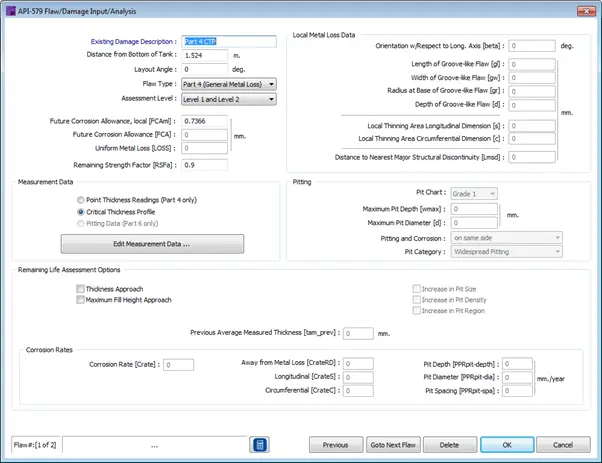The width and height of the screenshot is (602, 463).
Task: Click Orientation beta angle field
Action: coord(532,46)
